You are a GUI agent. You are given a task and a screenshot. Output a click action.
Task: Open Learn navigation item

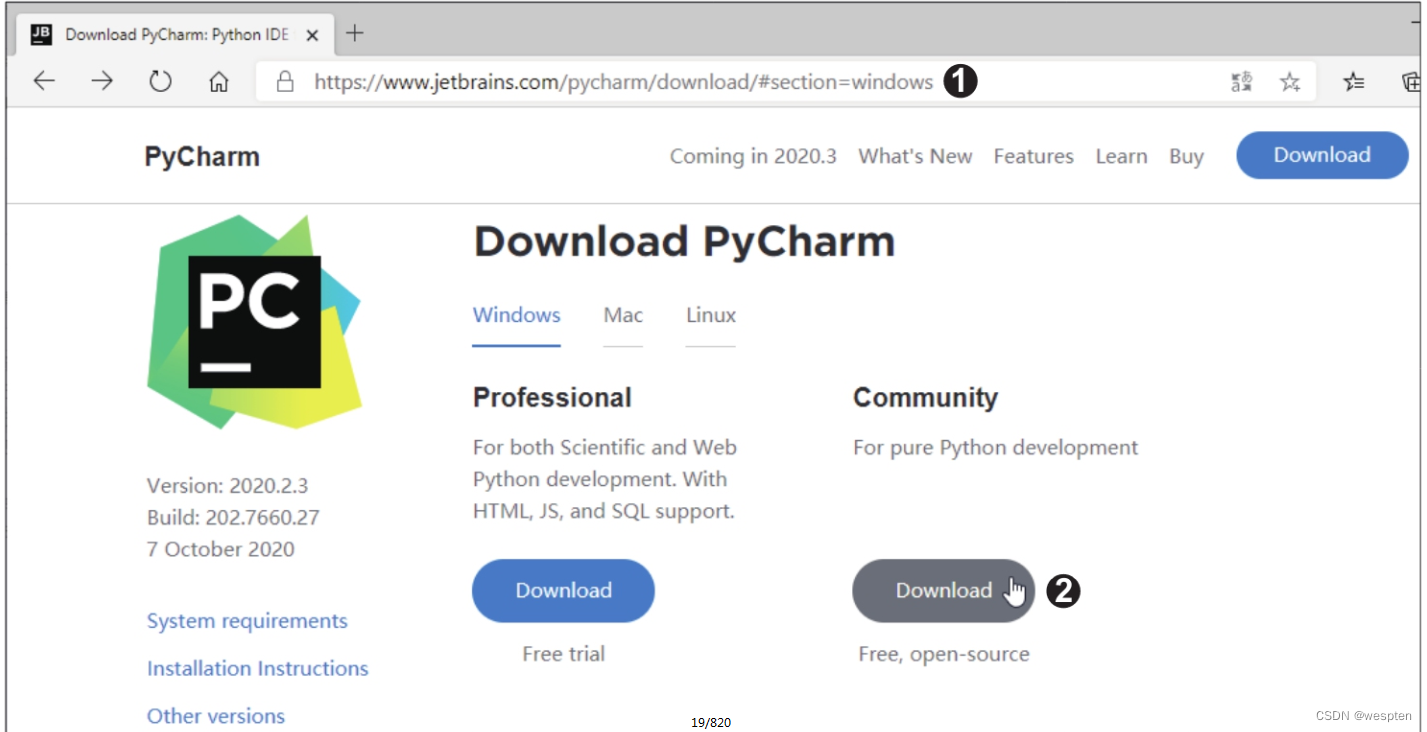point(1121,156)
